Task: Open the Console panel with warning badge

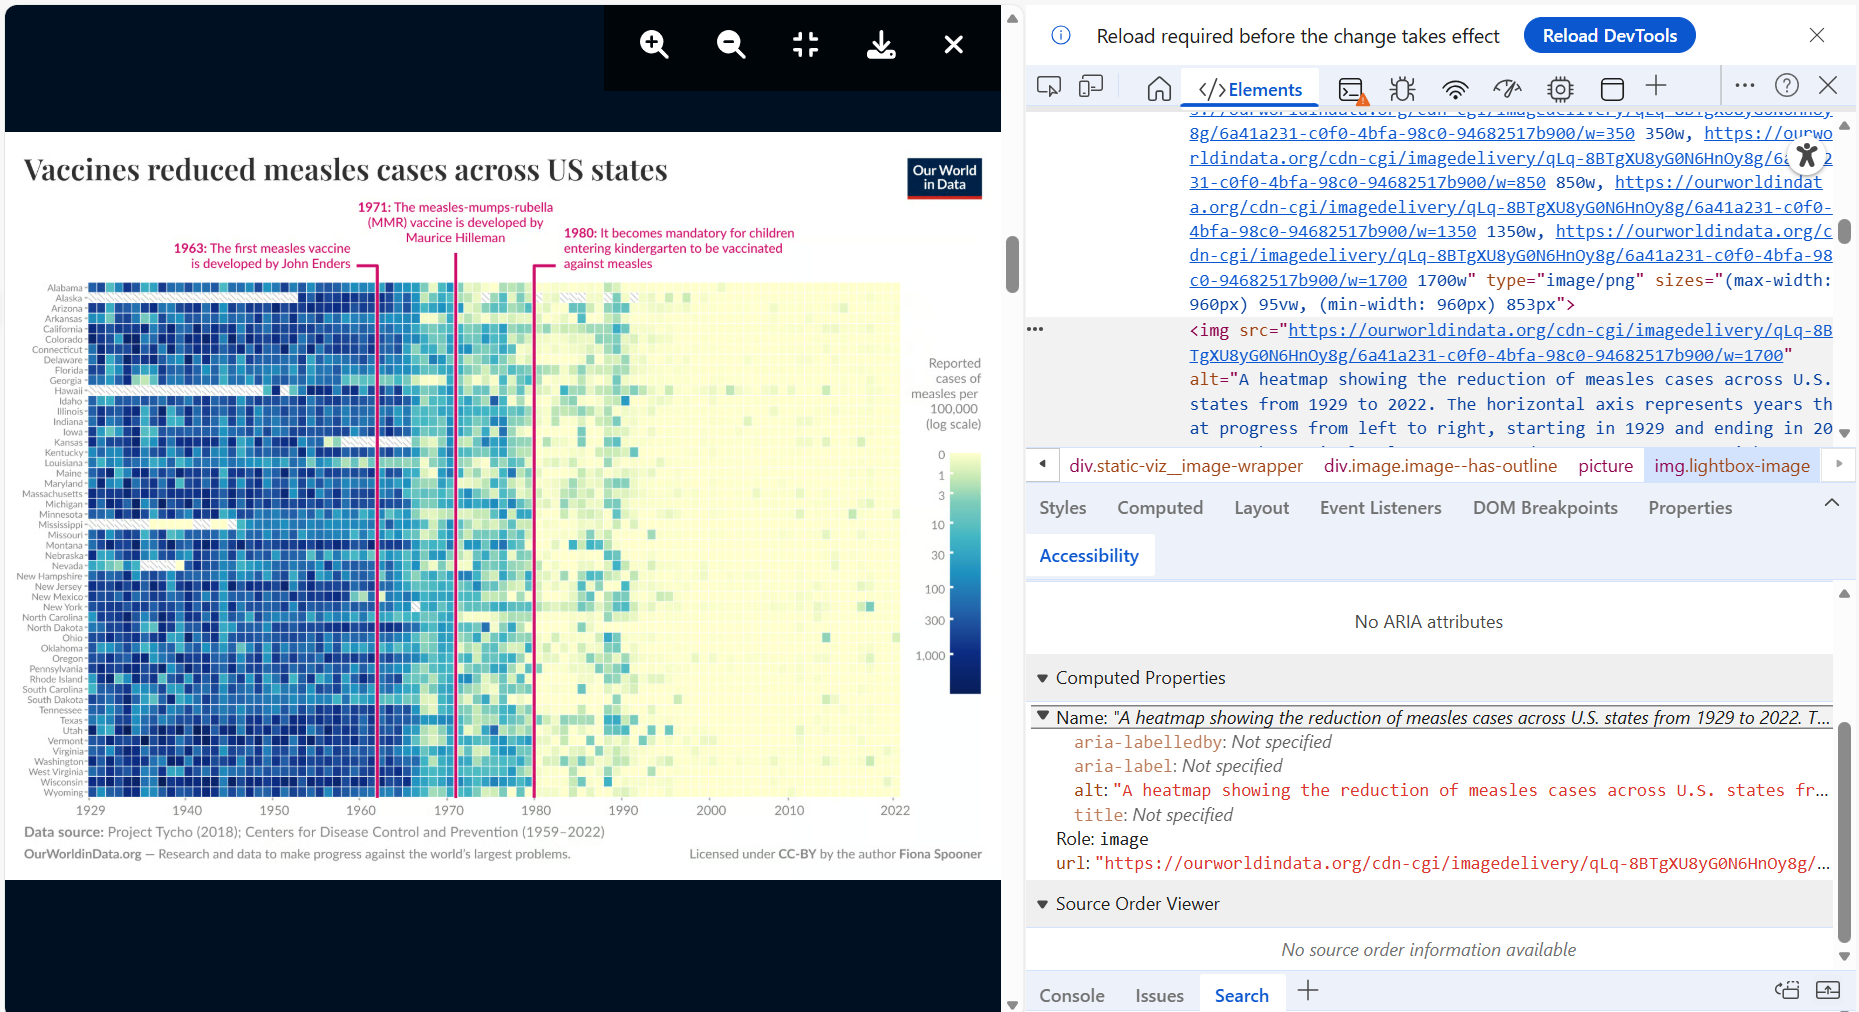Action: (x=1352, y=88)
